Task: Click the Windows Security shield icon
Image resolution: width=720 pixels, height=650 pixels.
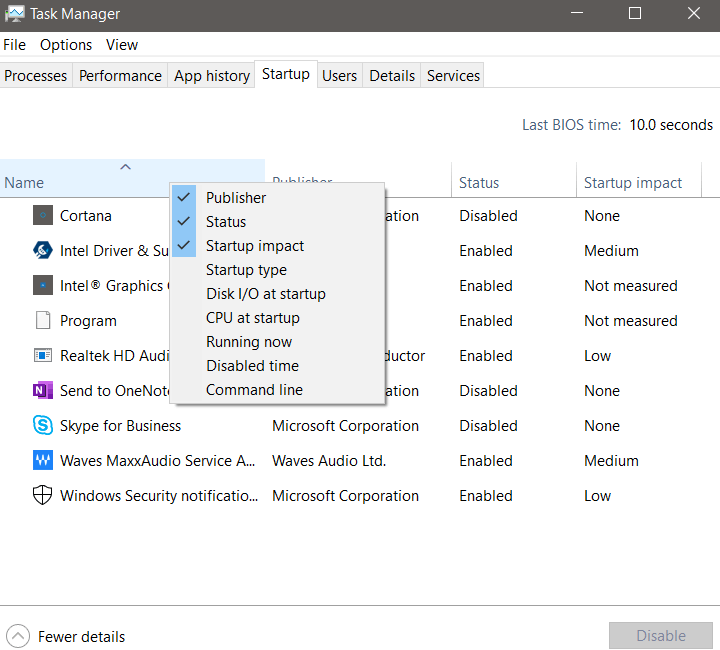Action: pos(43,495)
